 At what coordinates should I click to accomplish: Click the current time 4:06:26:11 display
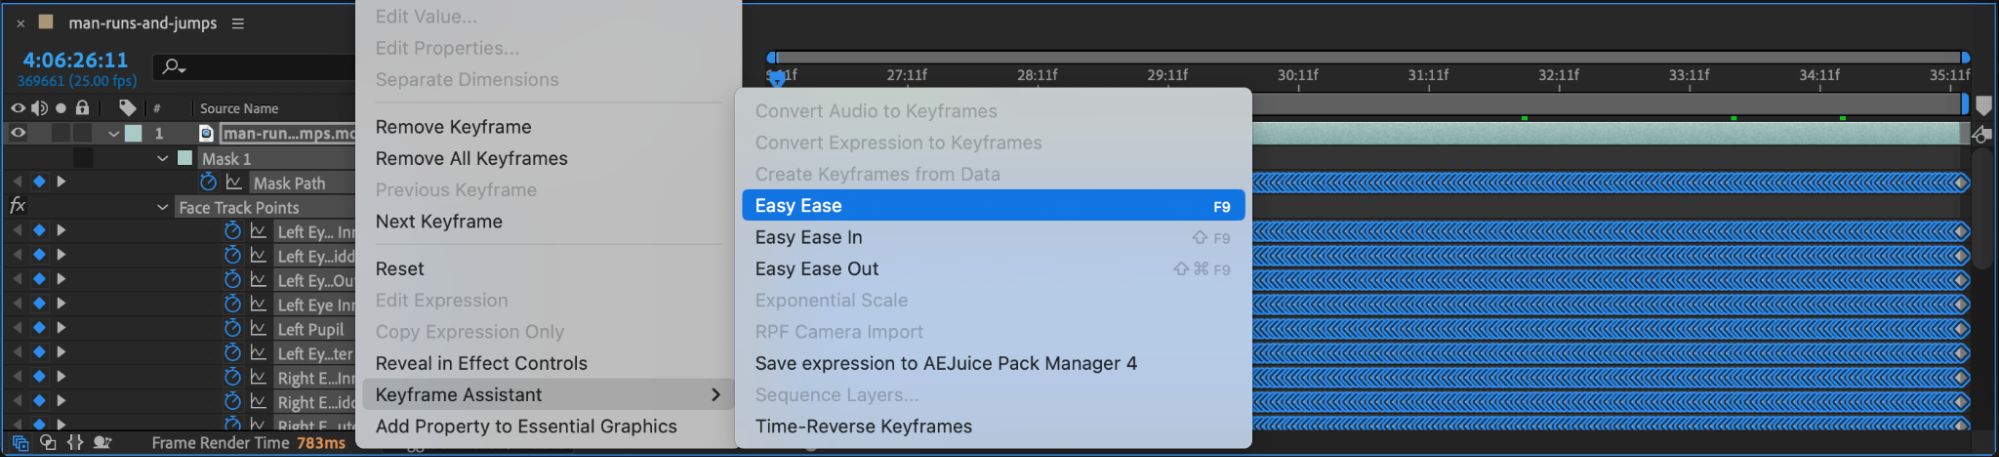coord(75,60)
